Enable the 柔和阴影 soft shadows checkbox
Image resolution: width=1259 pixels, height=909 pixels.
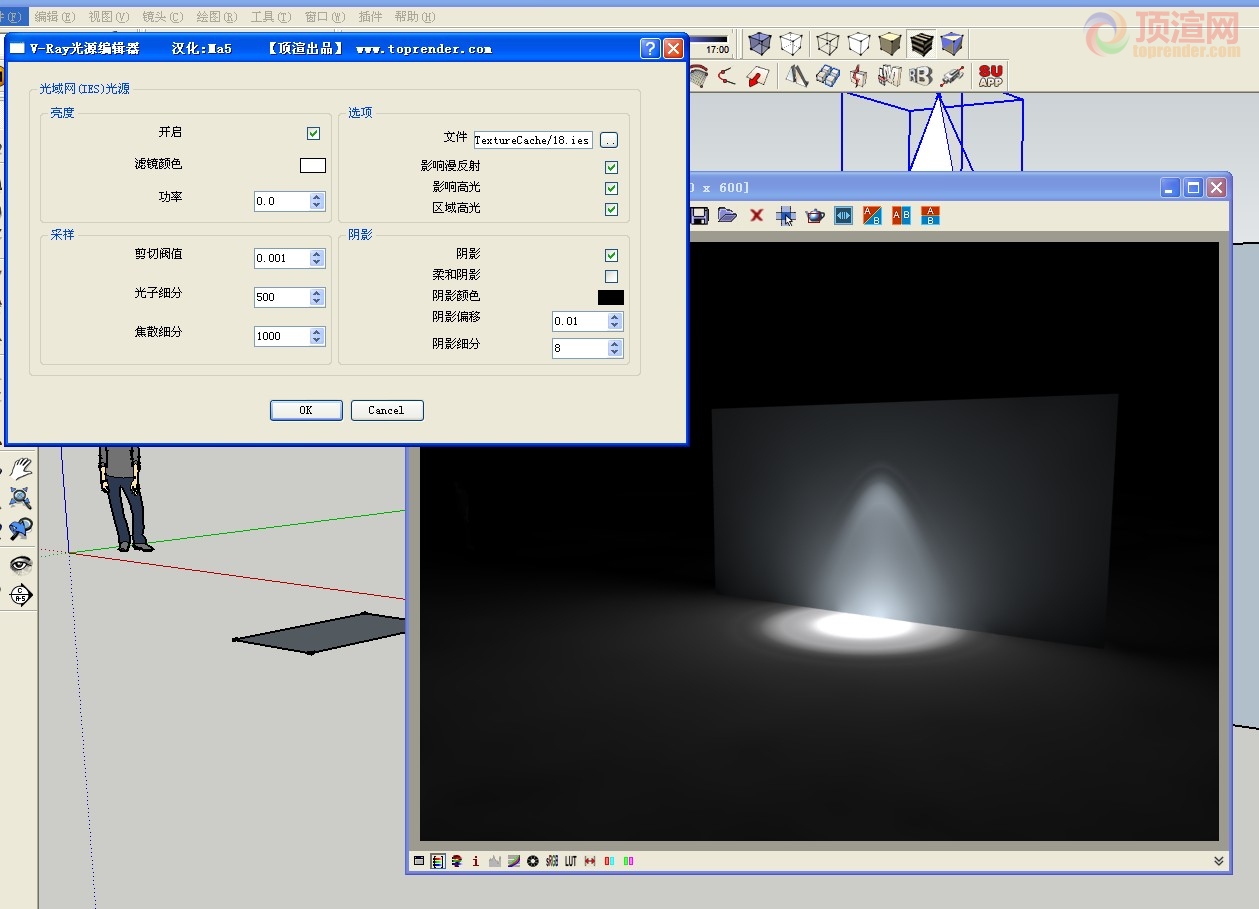point(611,276)
